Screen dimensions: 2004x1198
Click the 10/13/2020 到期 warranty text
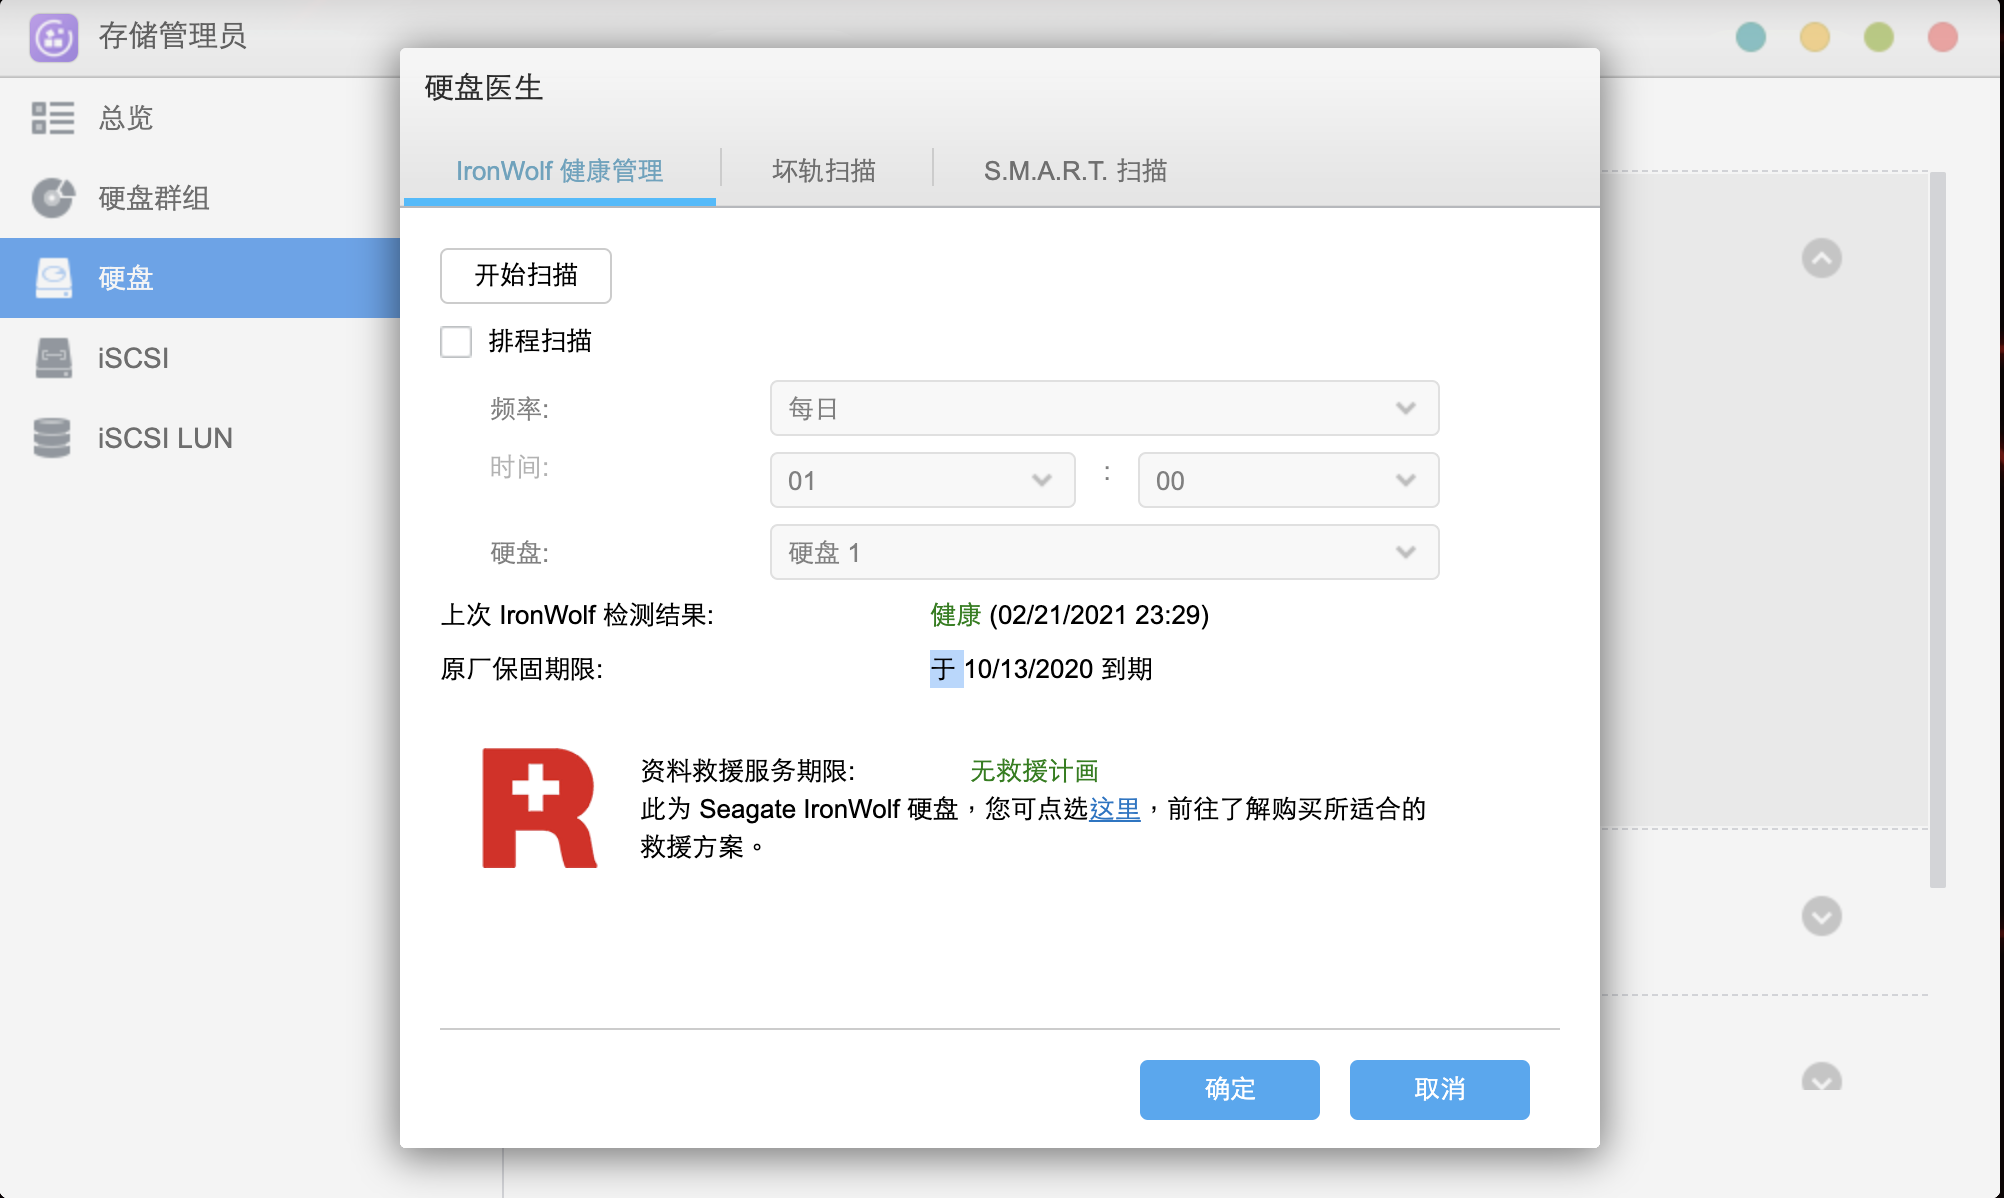click(1058, 669)
